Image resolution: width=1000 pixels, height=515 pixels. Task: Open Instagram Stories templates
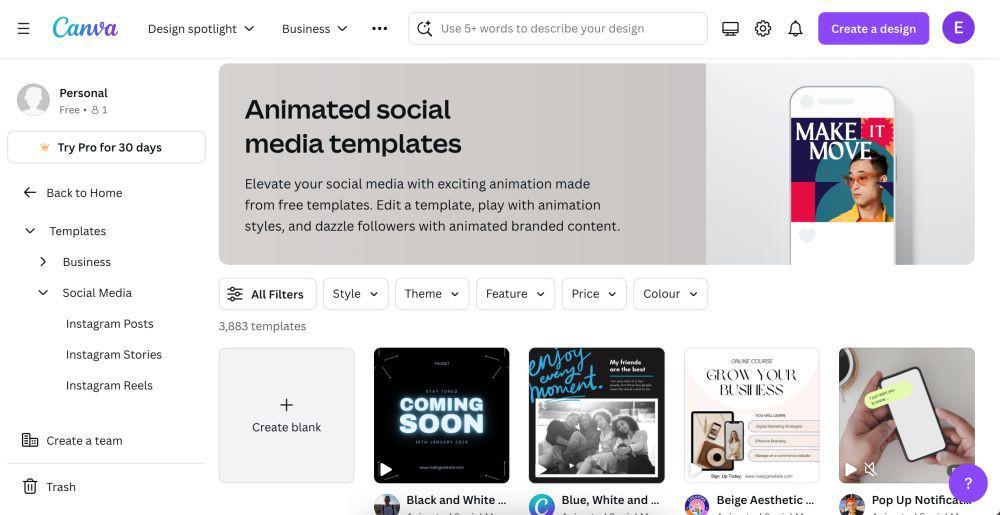pyautogui.click(x=114, y=354)
